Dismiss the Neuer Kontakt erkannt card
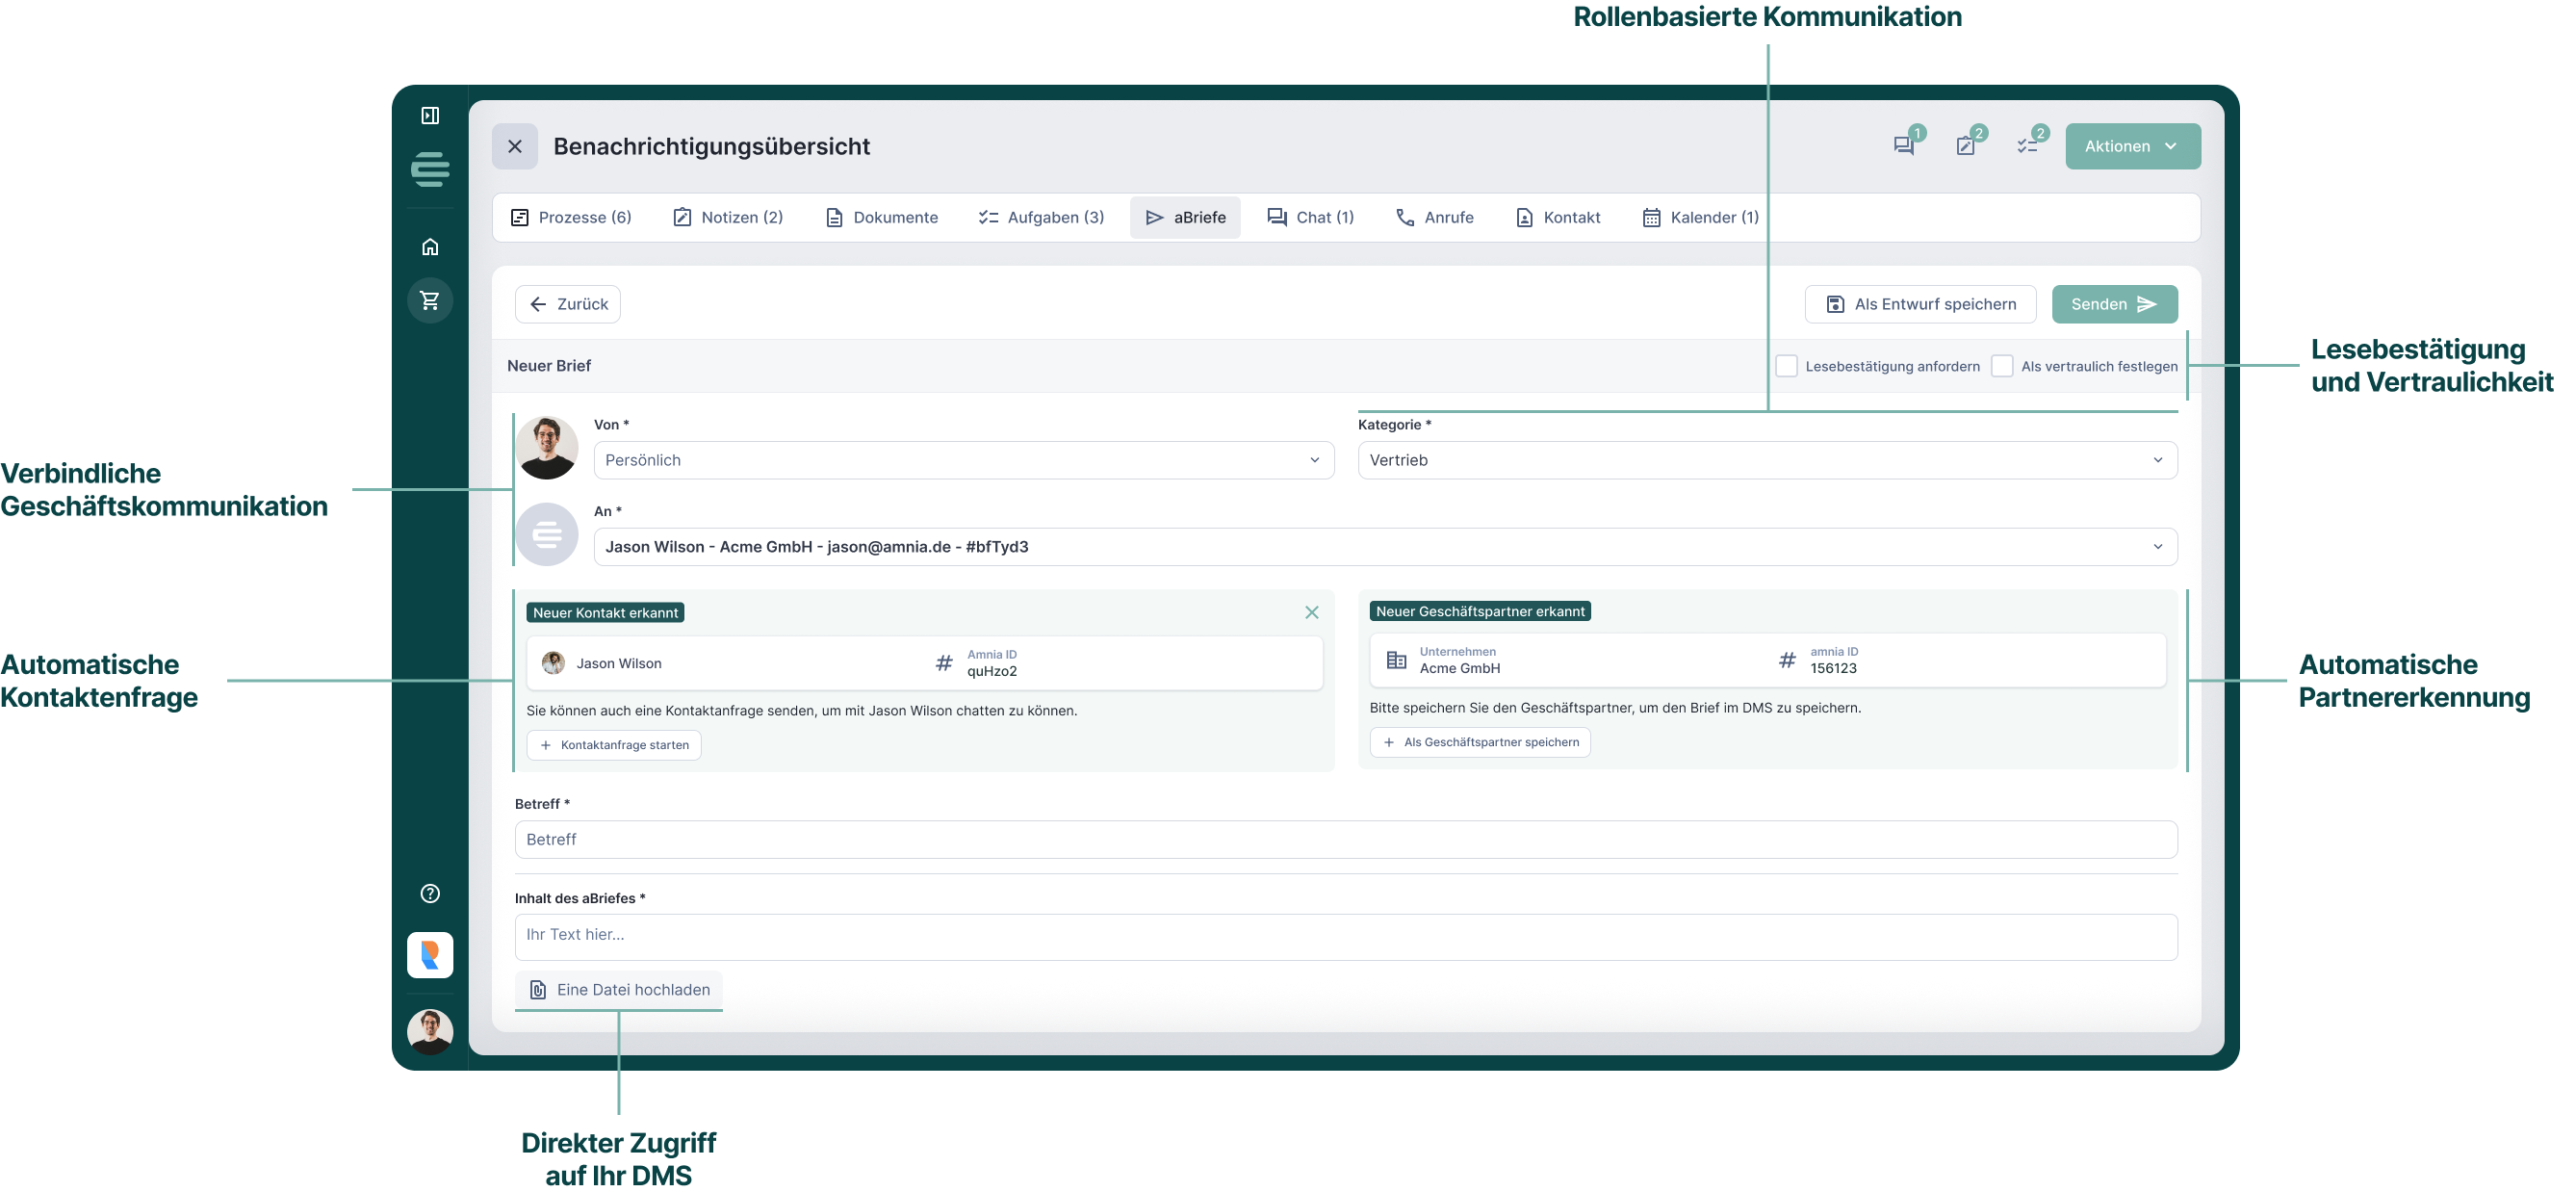Image resolution: width=2576 pixels, height=1192 pixels. [1312, 612]
